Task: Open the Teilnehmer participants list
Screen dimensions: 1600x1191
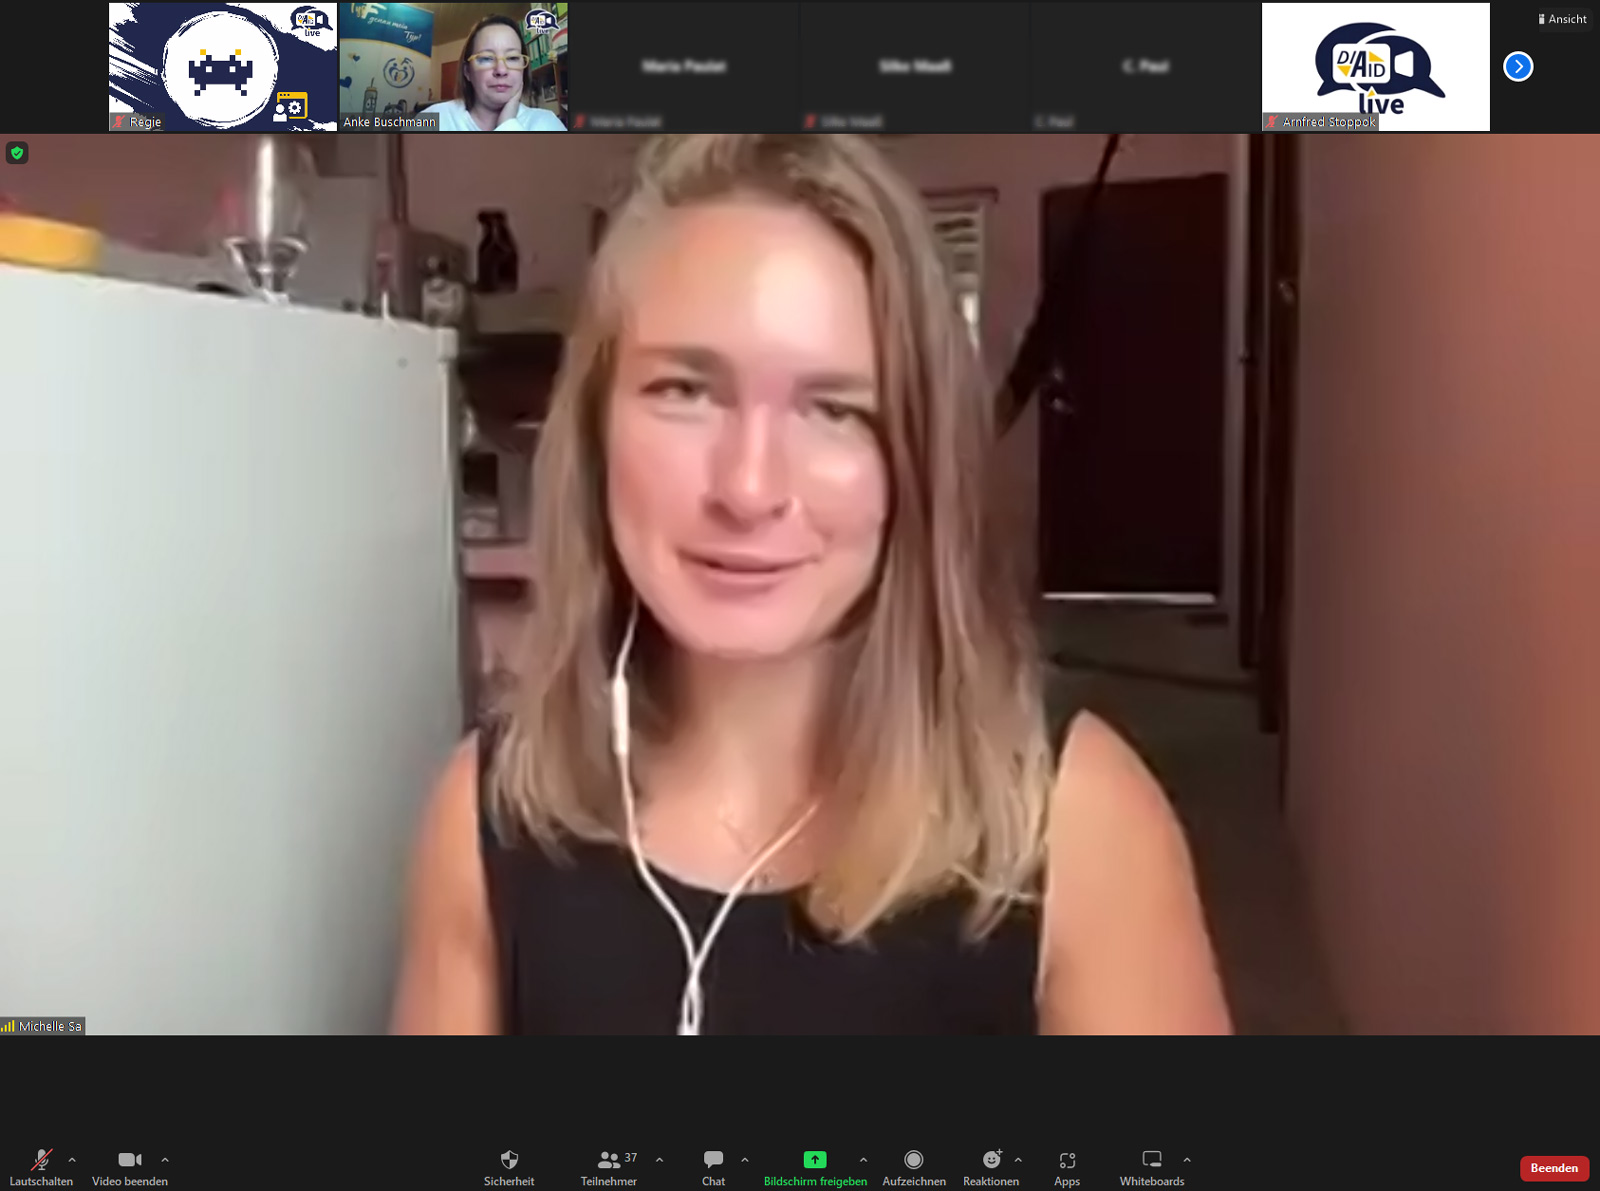Action: coord(608,1160)
